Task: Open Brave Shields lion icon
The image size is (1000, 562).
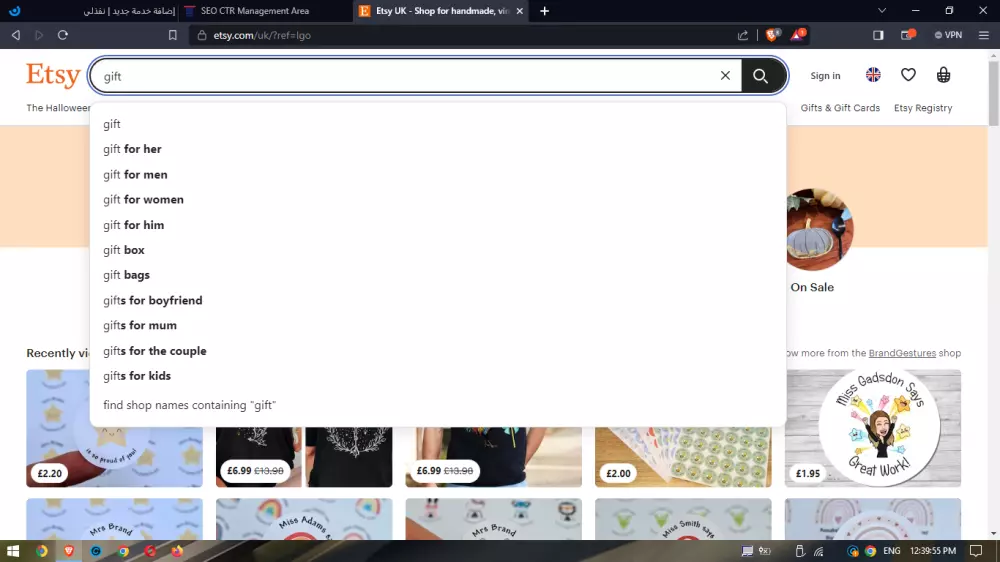Action: coord(772,34)
